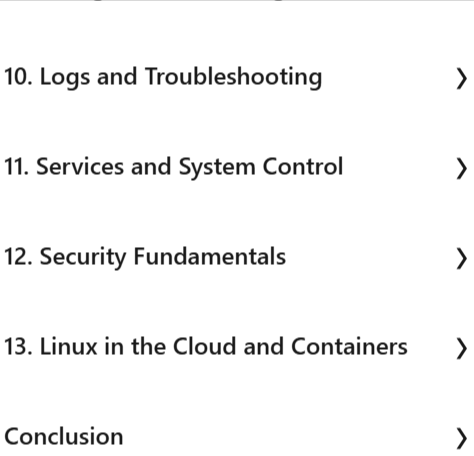Expand the Conclusion section chevron

pos(461,438)
